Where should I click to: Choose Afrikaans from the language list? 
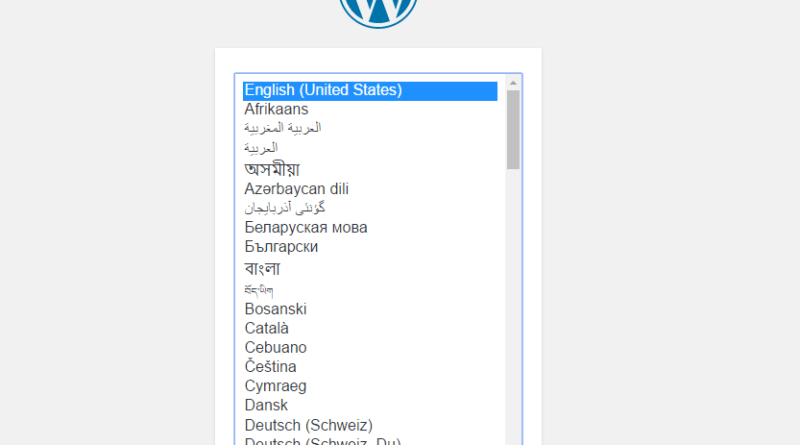click(x=276, y=109)
